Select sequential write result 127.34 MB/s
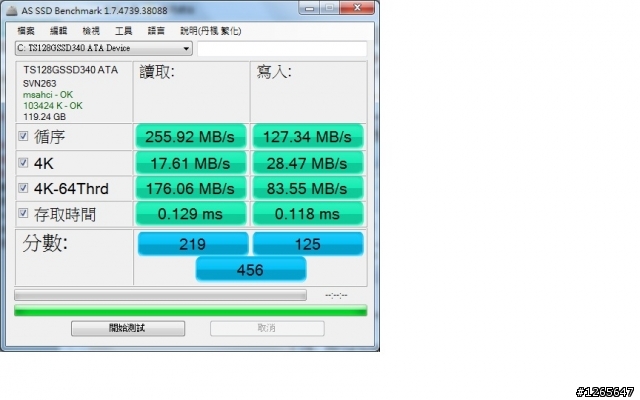 [308, 137]
